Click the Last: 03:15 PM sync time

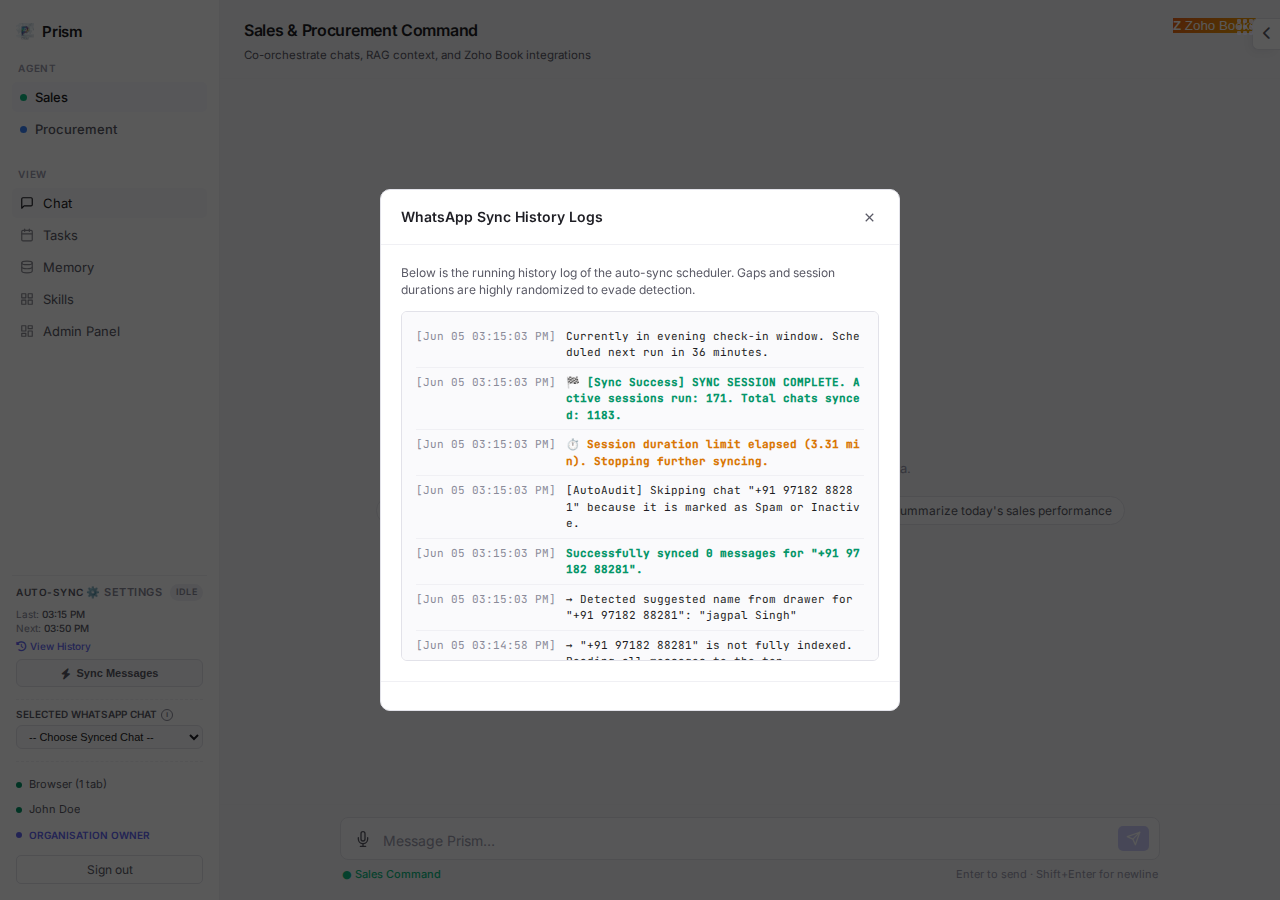click(51, 615)
